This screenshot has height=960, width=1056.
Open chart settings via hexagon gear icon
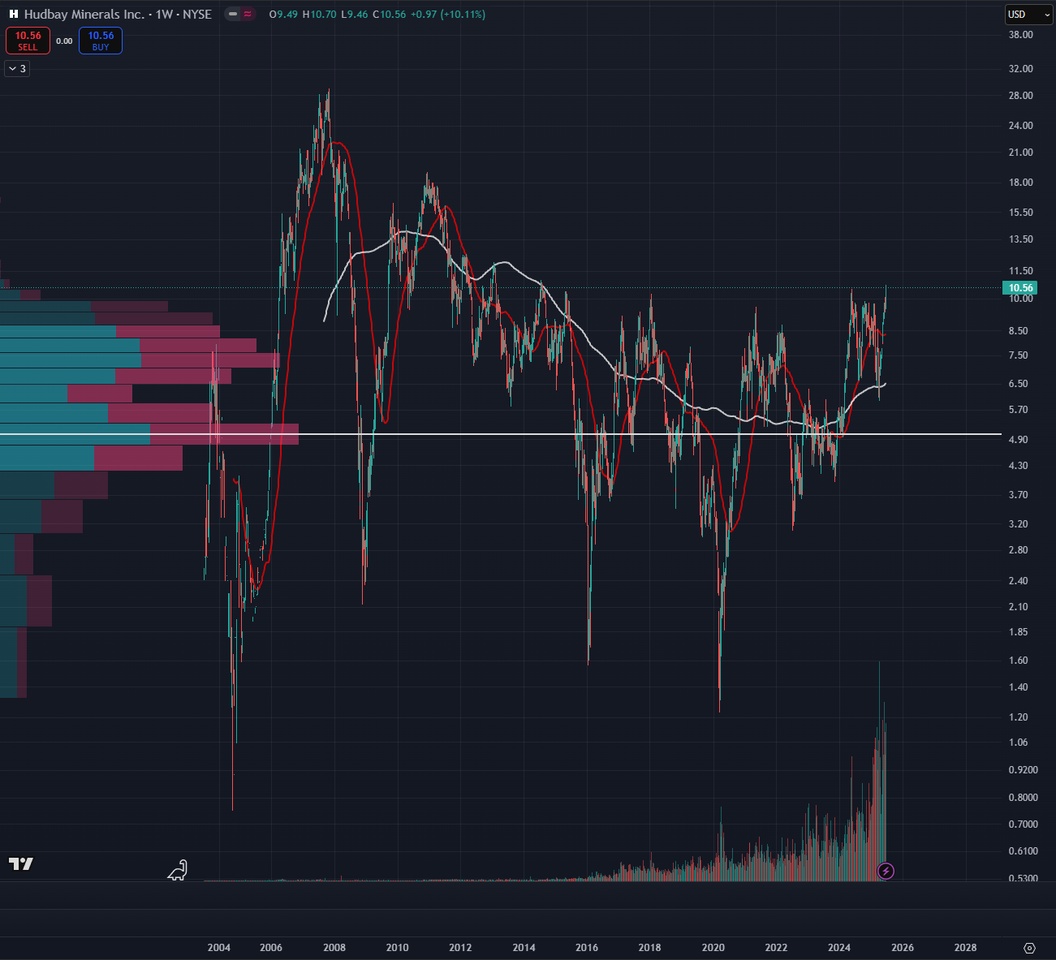(x=1029, y=947)
